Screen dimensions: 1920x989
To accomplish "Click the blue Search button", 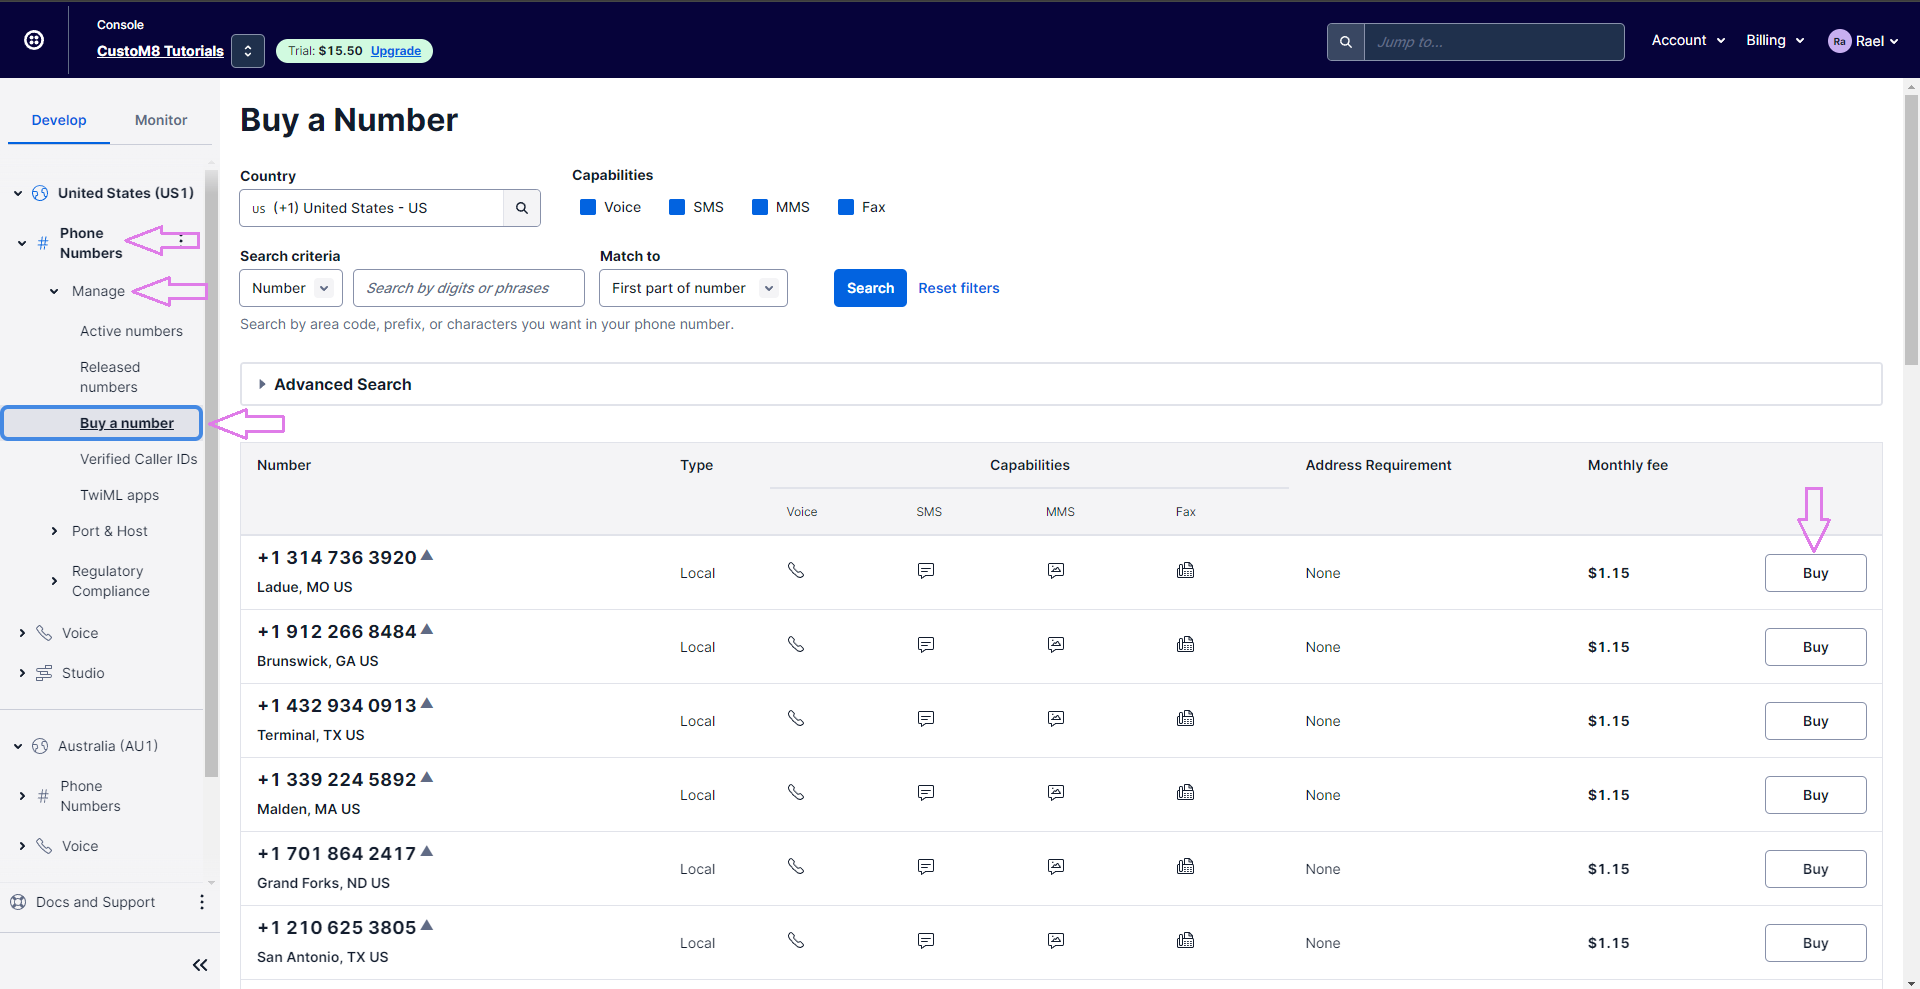I will (870, 288).
